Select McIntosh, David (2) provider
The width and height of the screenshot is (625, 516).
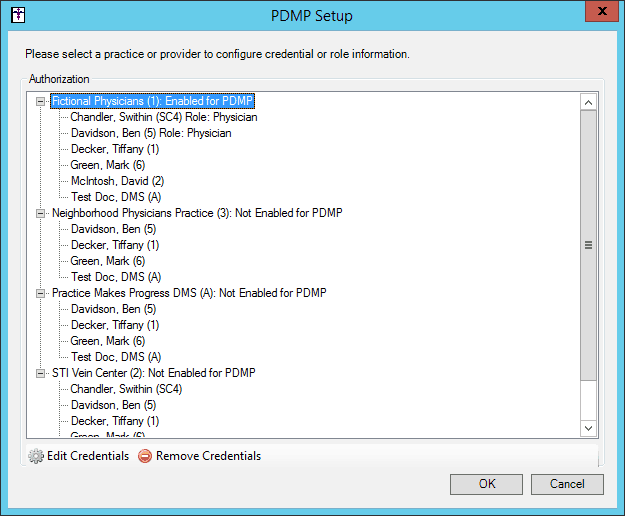coord(117,181)
